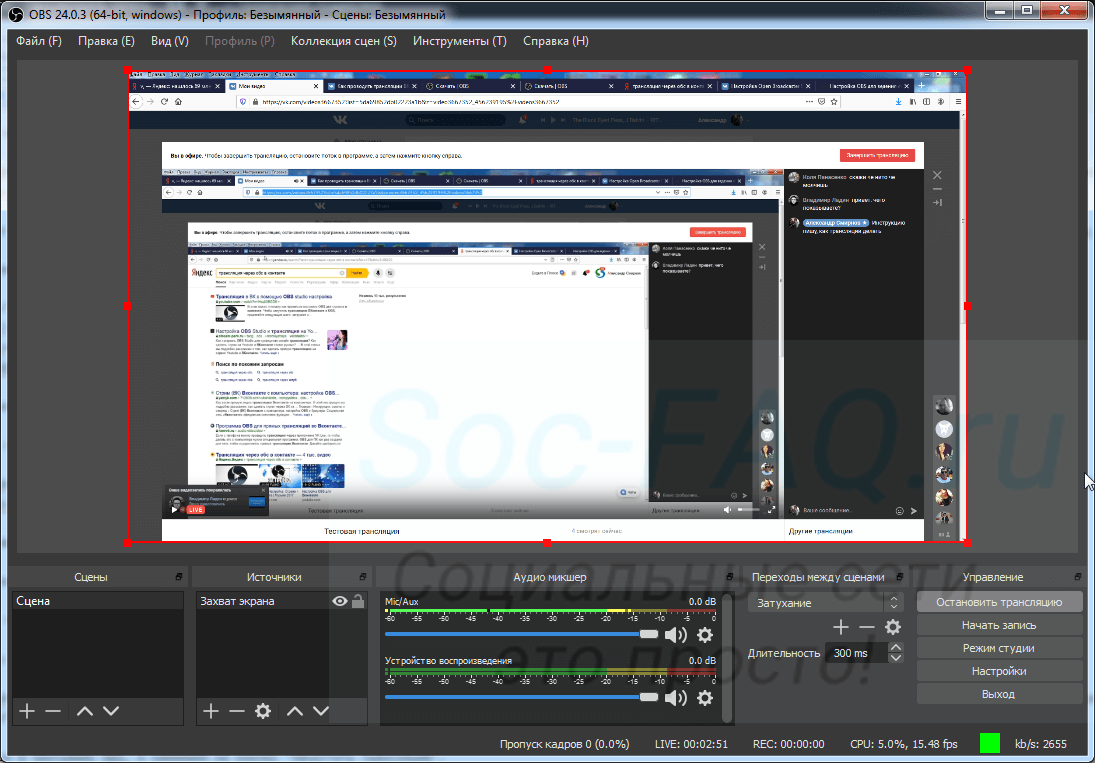The width and height of the screenshot is (1095, 763).
Task: Click the CPU: 5.0%, 15.48 fps status
Action: click(x=904, y=744)
